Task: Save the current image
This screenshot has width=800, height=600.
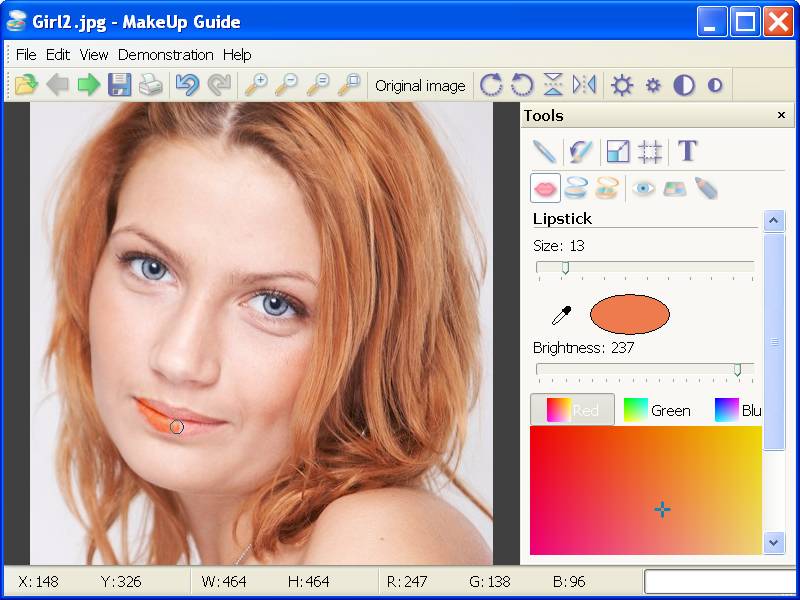Action: 118,85
